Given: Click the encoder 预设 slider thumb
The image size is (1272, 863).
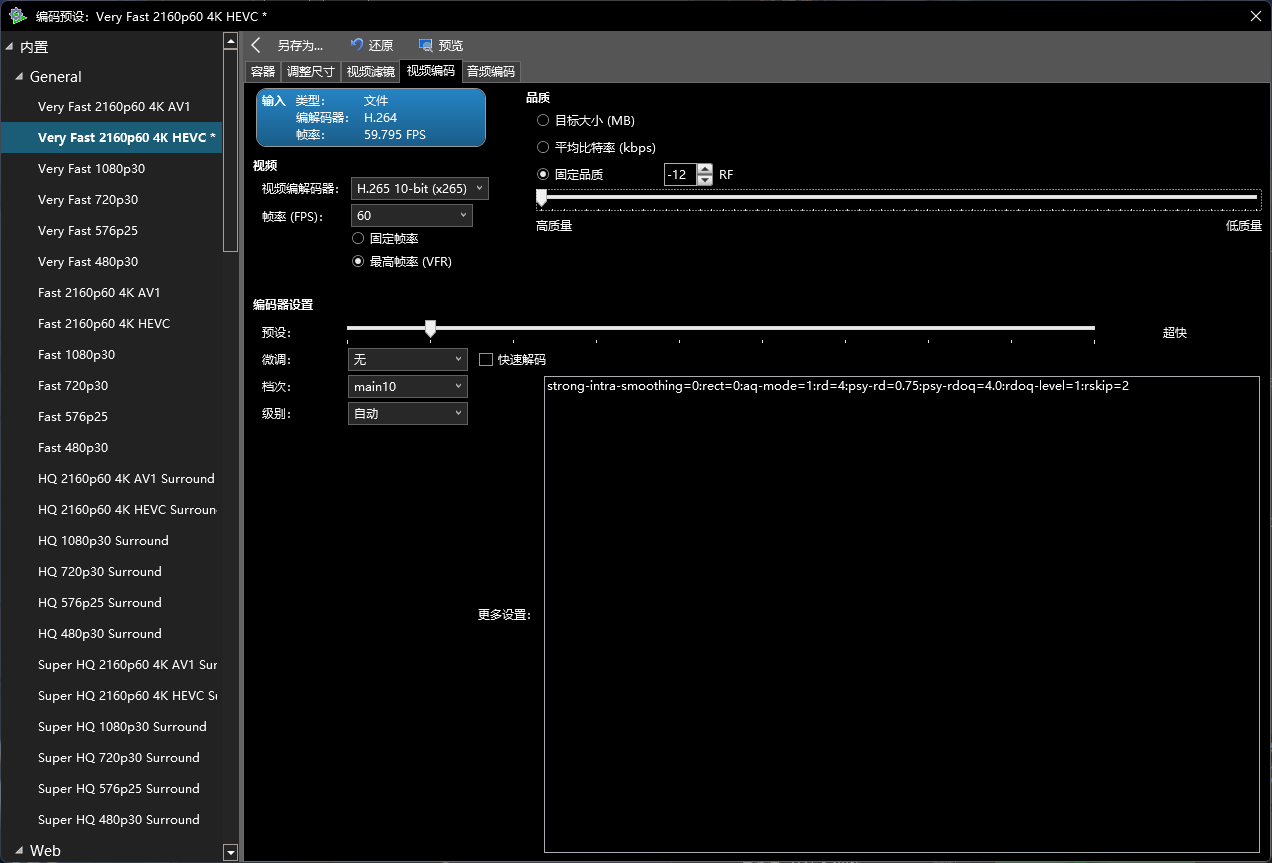Looking at the screenshot, I should (430, 328).
